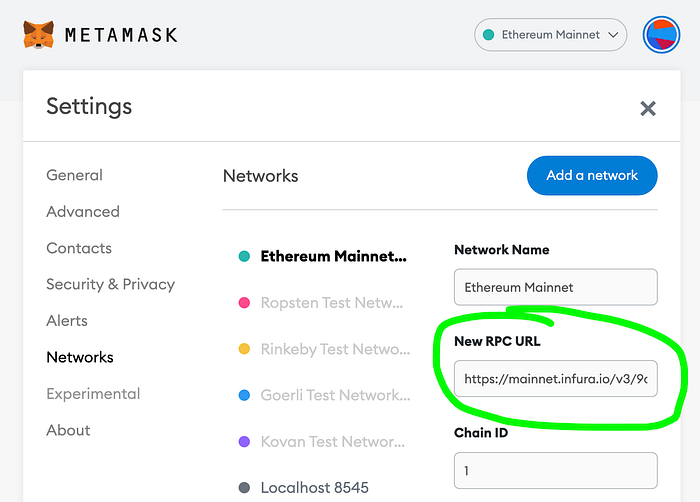Image resolution: width=700 pixels, height=502 pixels.
Task: Select Goerli Test Network entry
Action: [324, 395]
